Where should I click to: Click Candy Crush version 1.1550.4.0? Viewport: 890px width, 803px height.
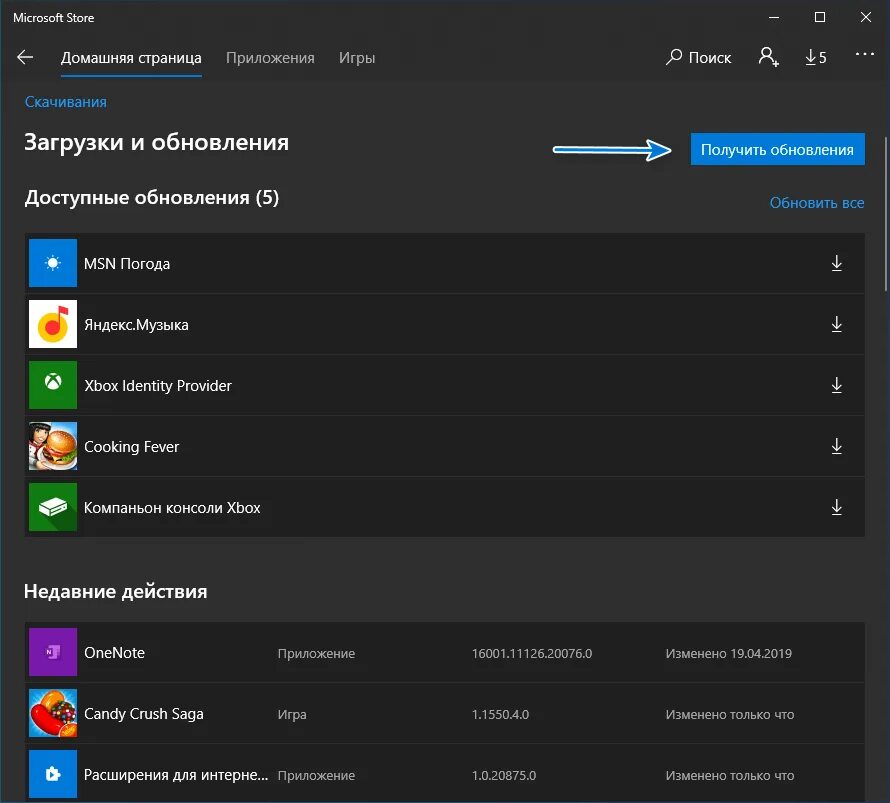500,714
